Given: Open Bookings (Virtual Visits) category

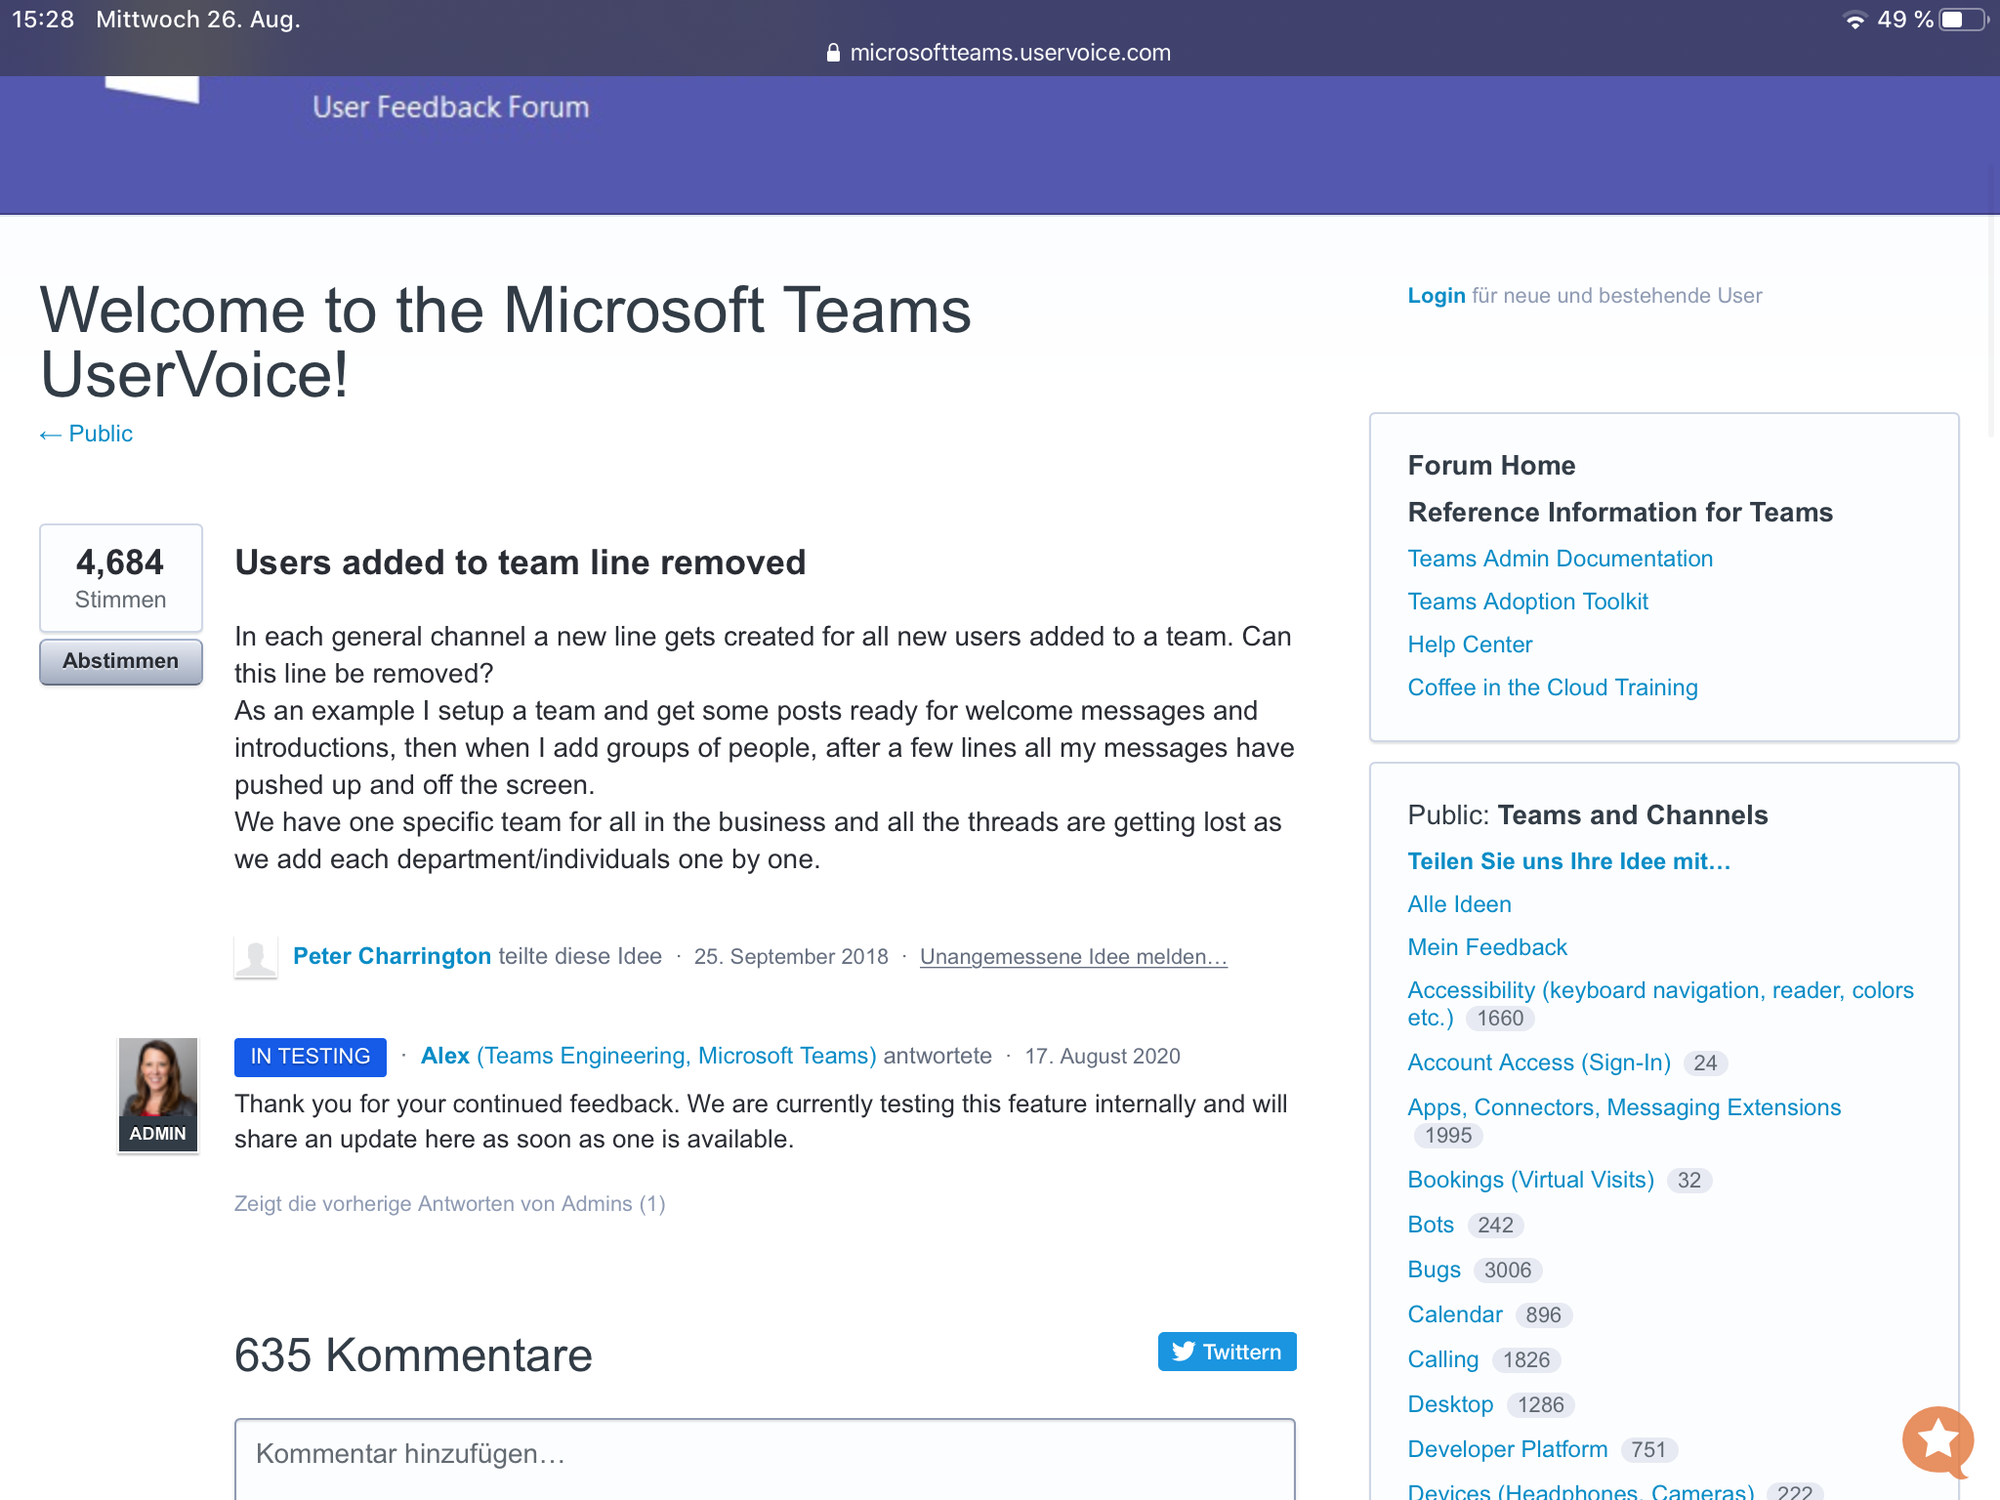Looking at the screenshot, I should (1531, 1180).
